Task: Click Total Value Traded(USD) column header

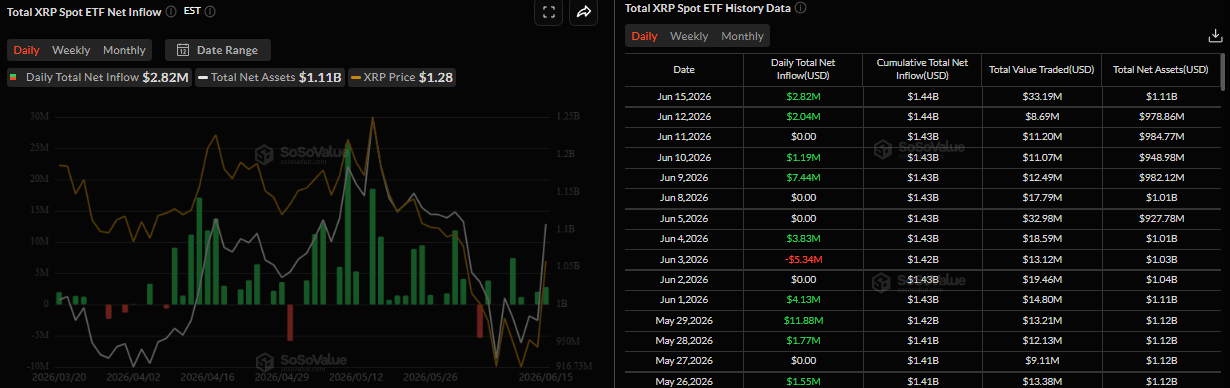Action: (x=1041, y=70)
